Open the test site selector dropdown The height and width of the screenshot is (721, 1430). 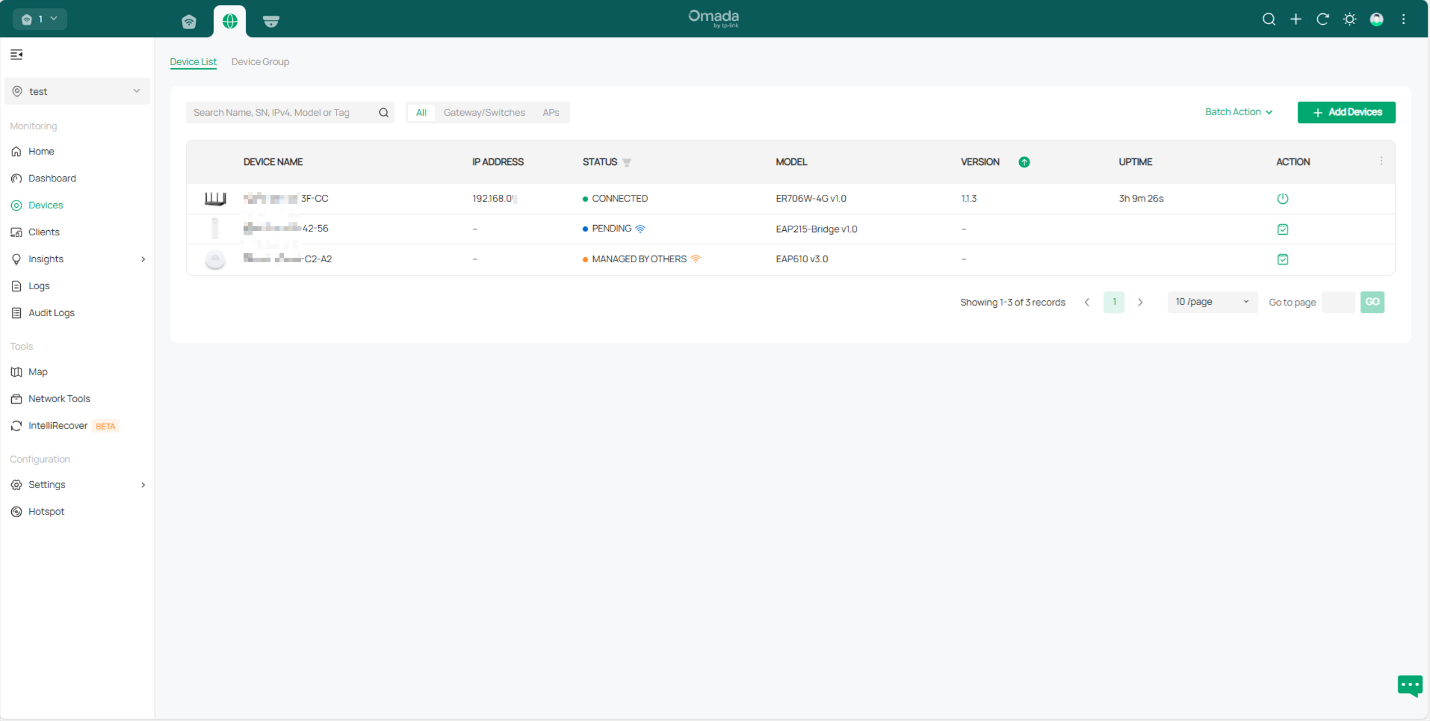coord(77,91)
